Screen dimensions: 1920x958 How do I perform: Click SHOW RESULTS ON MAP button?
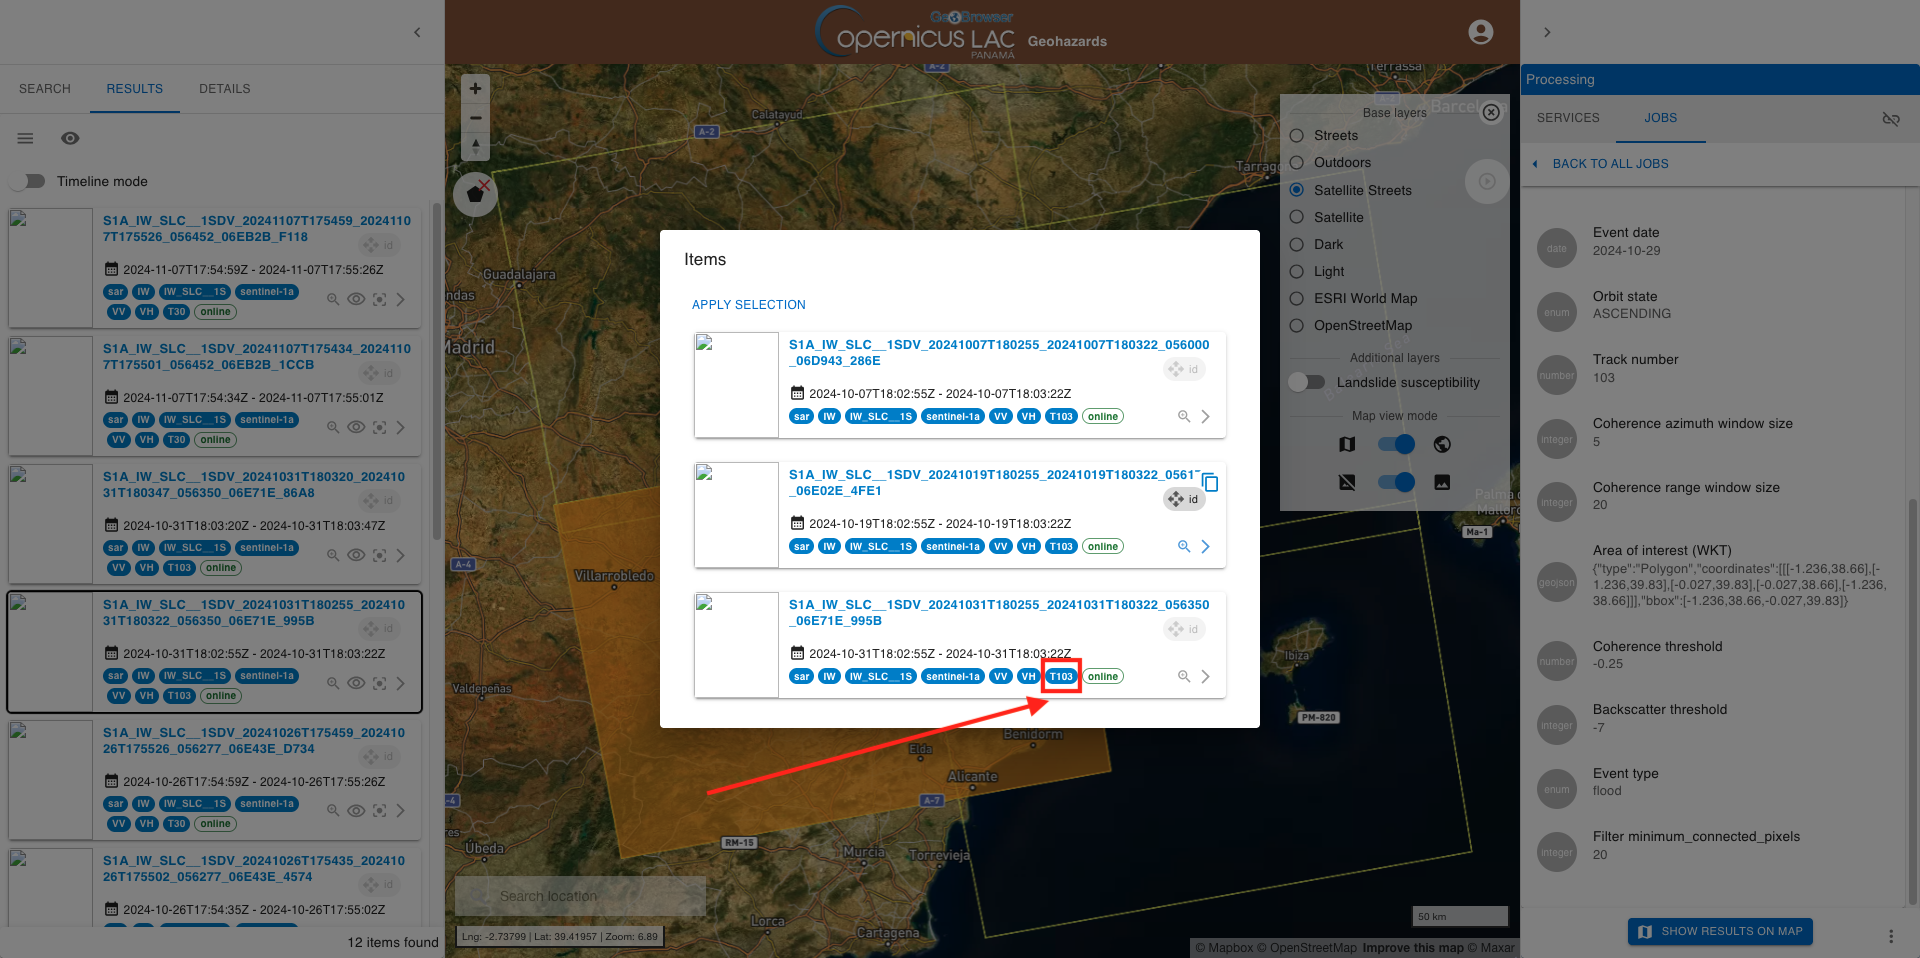1720,931
